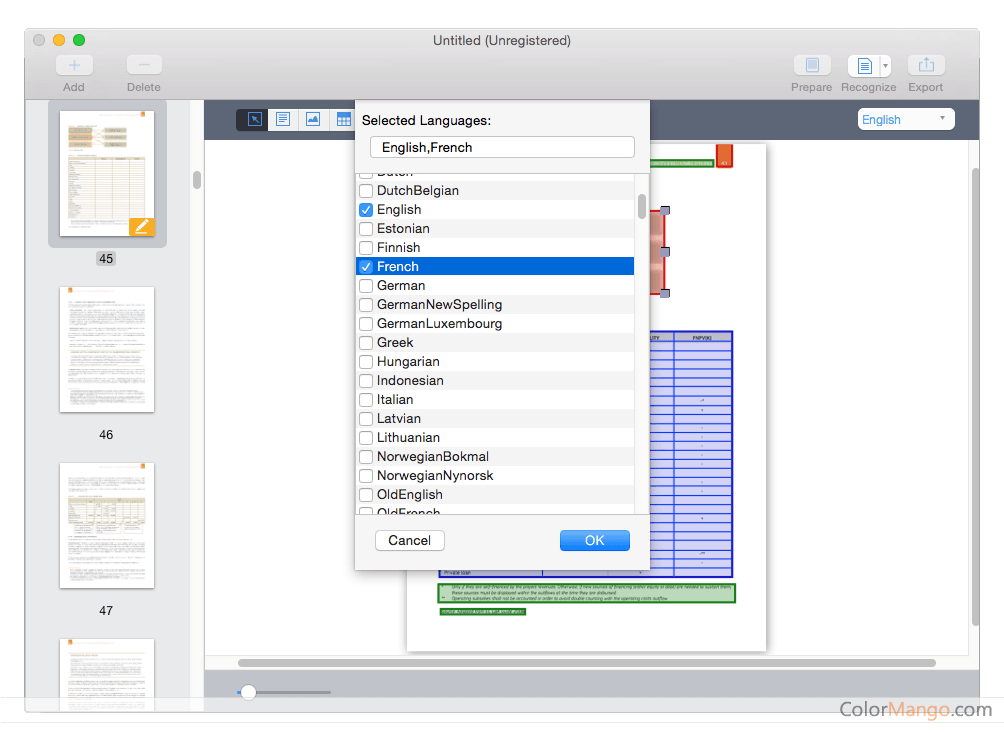1004x733 pixels.
Task: Click the Delete page minus icon
Action: [x=144, y=65]
